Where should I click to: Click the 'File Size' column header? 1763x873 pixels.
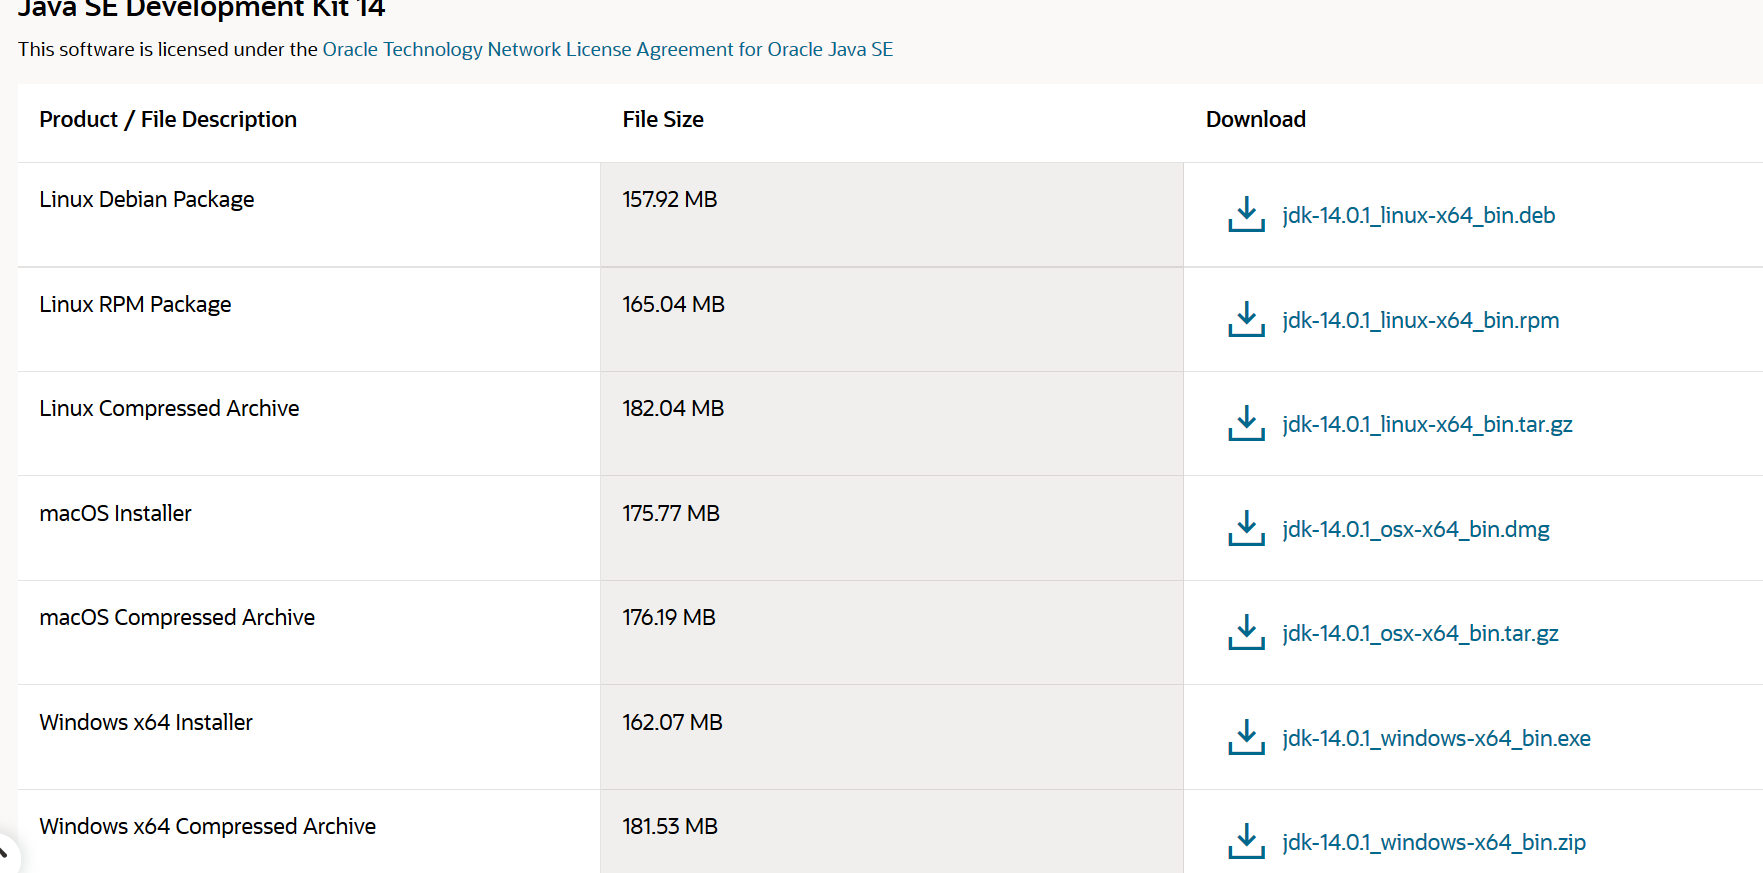pos(663,119)
